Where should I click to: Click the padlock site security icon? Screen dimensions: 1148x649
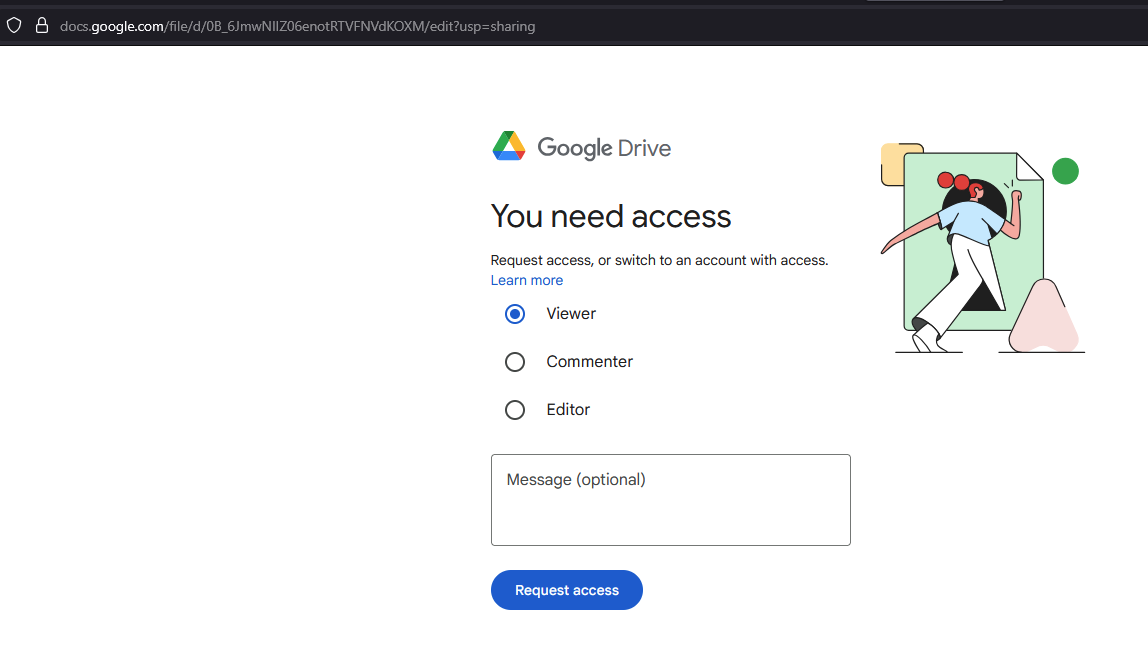(42, 26)
